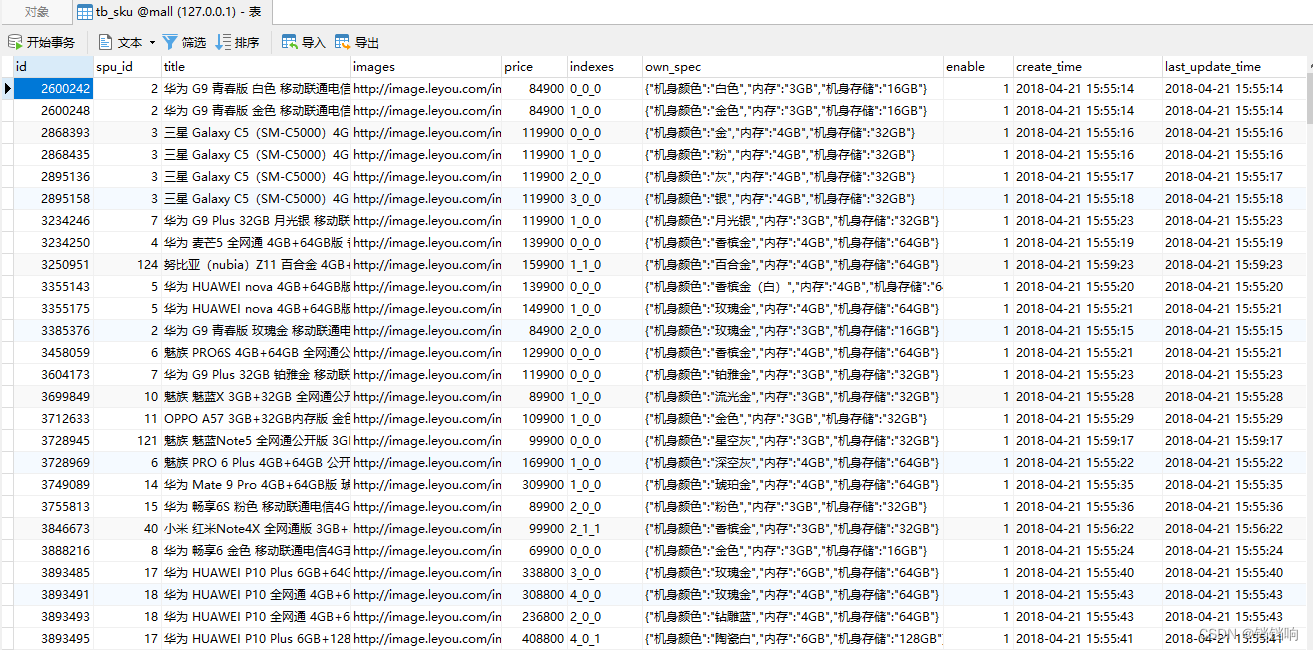The width and height of the screenshot is (1313, 650).
Task: Click the enable column header
Action: 978,67
